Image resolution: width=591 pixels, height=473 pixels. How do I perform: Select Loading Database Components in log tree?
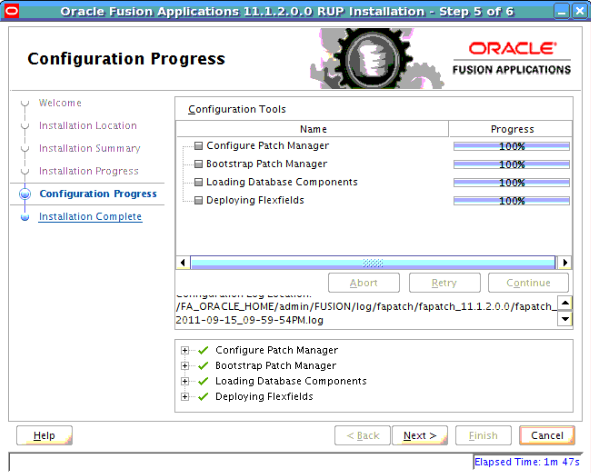coord(291,381)
